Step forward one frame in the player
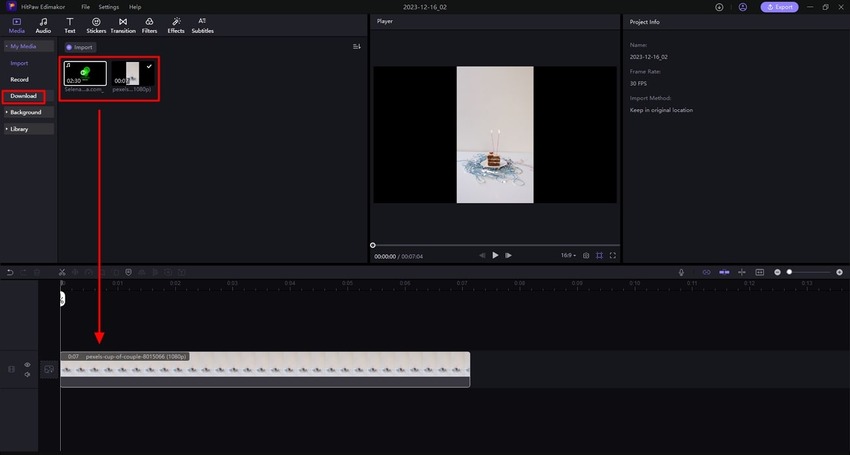The width and height of the screenshot is (850, 455). [508, 255]
